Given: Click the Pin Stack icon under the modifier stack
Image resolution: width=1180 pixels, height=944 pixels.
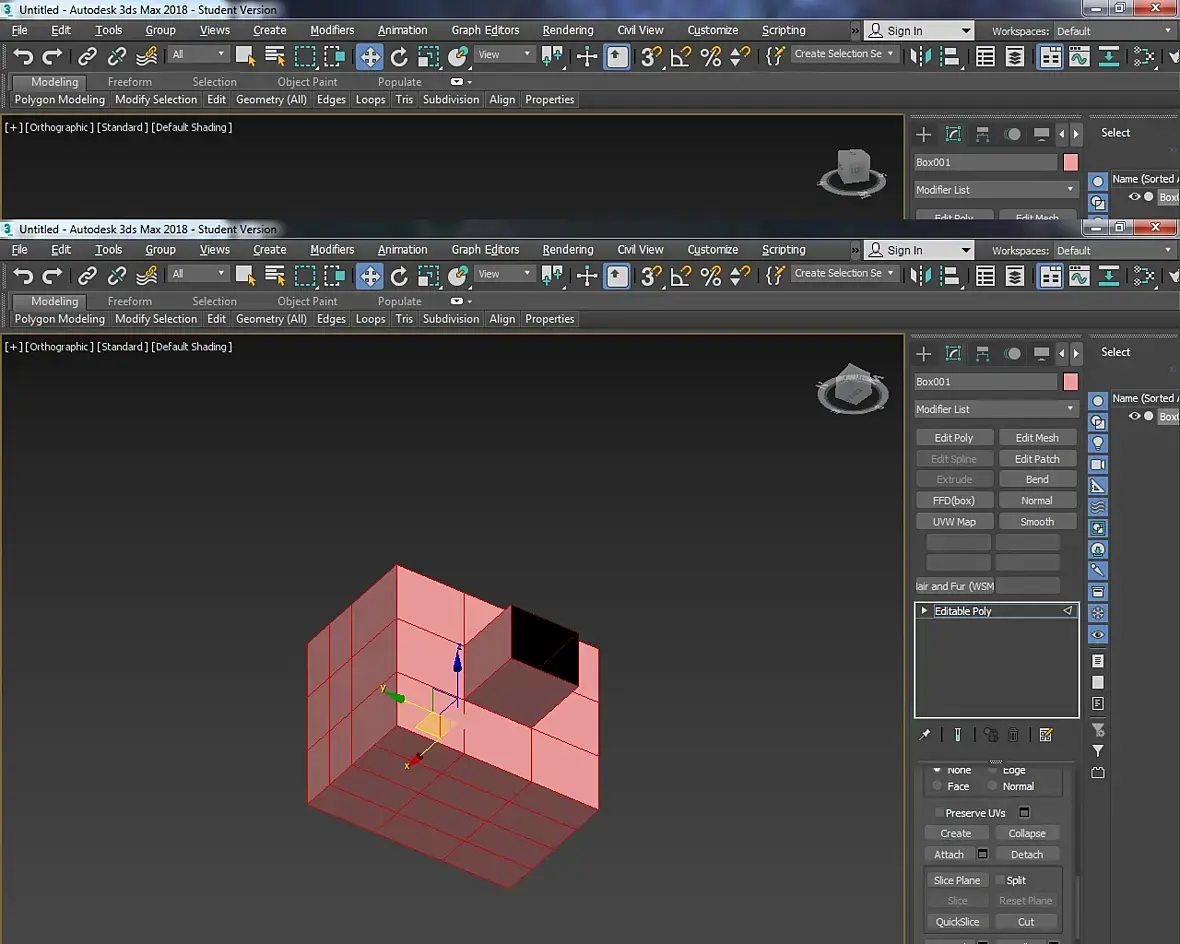Looking at the screenshot, I should click(x=925, y=735).
